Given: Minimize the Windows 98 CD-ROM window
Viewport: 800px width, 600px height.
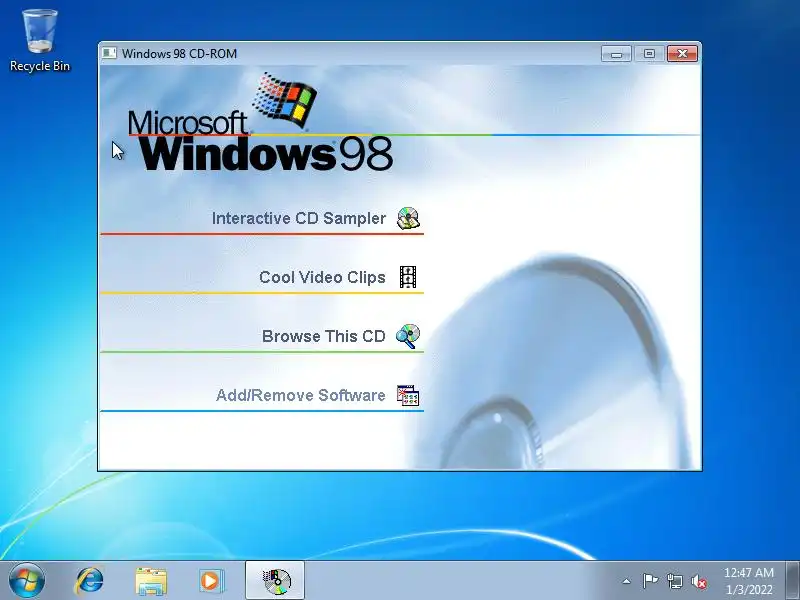Looking at the screenshot, I should pyautogui.click(x=616, y=54).
